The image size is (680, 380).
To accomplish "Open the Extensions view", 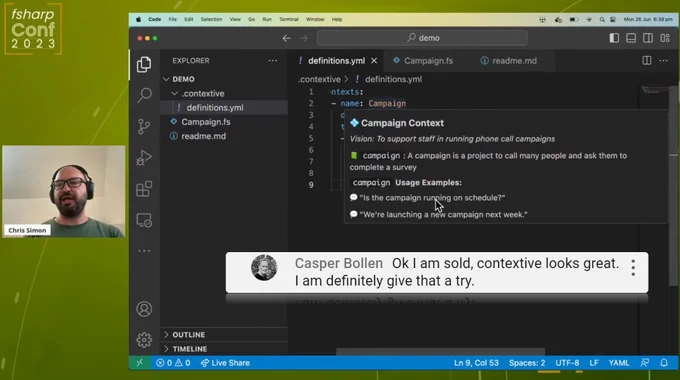I will (x=144, y=189).
